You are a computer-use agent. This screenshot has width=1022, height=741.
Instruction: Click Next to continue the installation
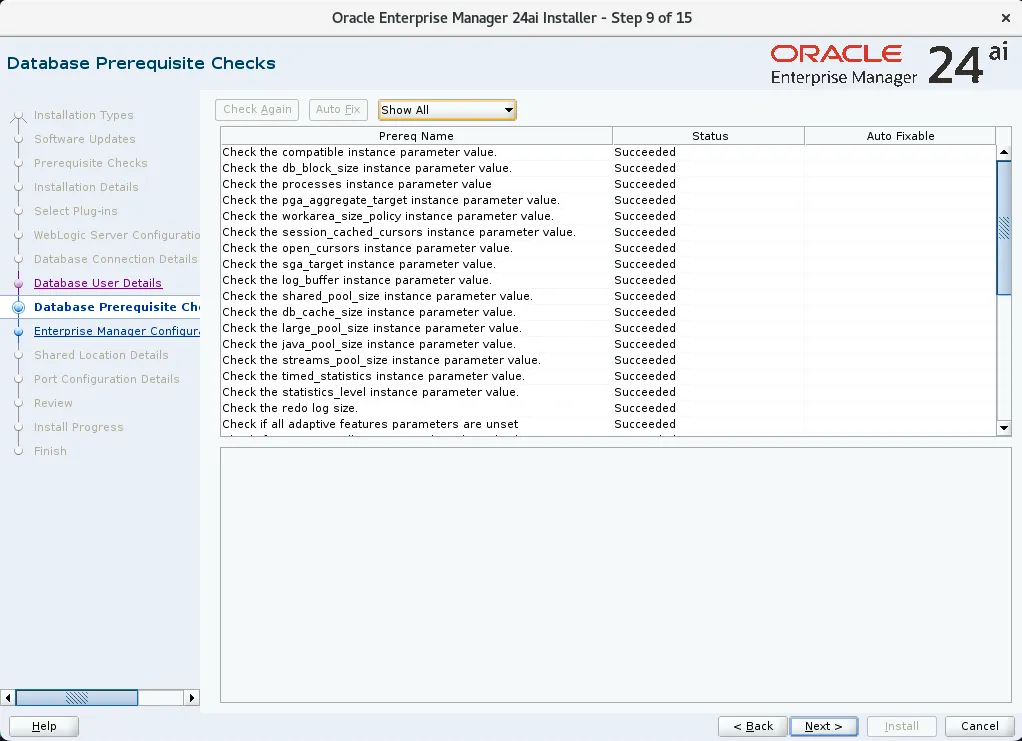pos(823,726)
